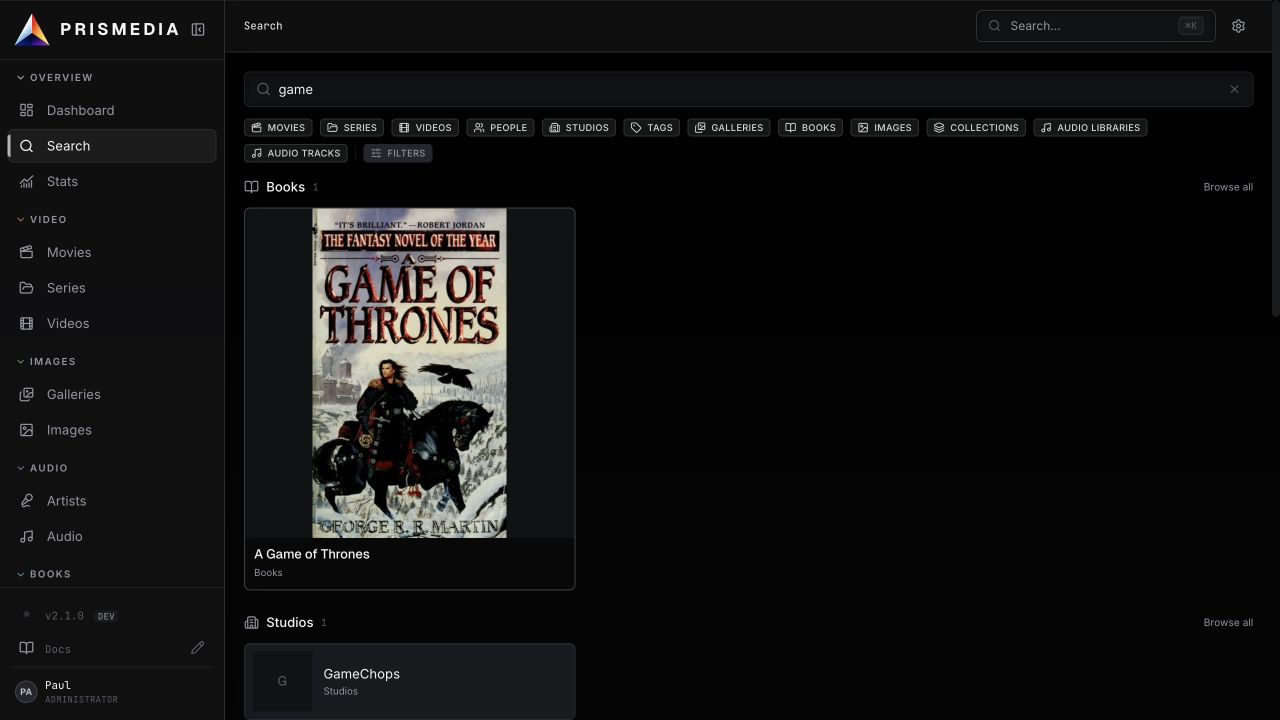Collapse the Books sidebar section

pos(44,574)
